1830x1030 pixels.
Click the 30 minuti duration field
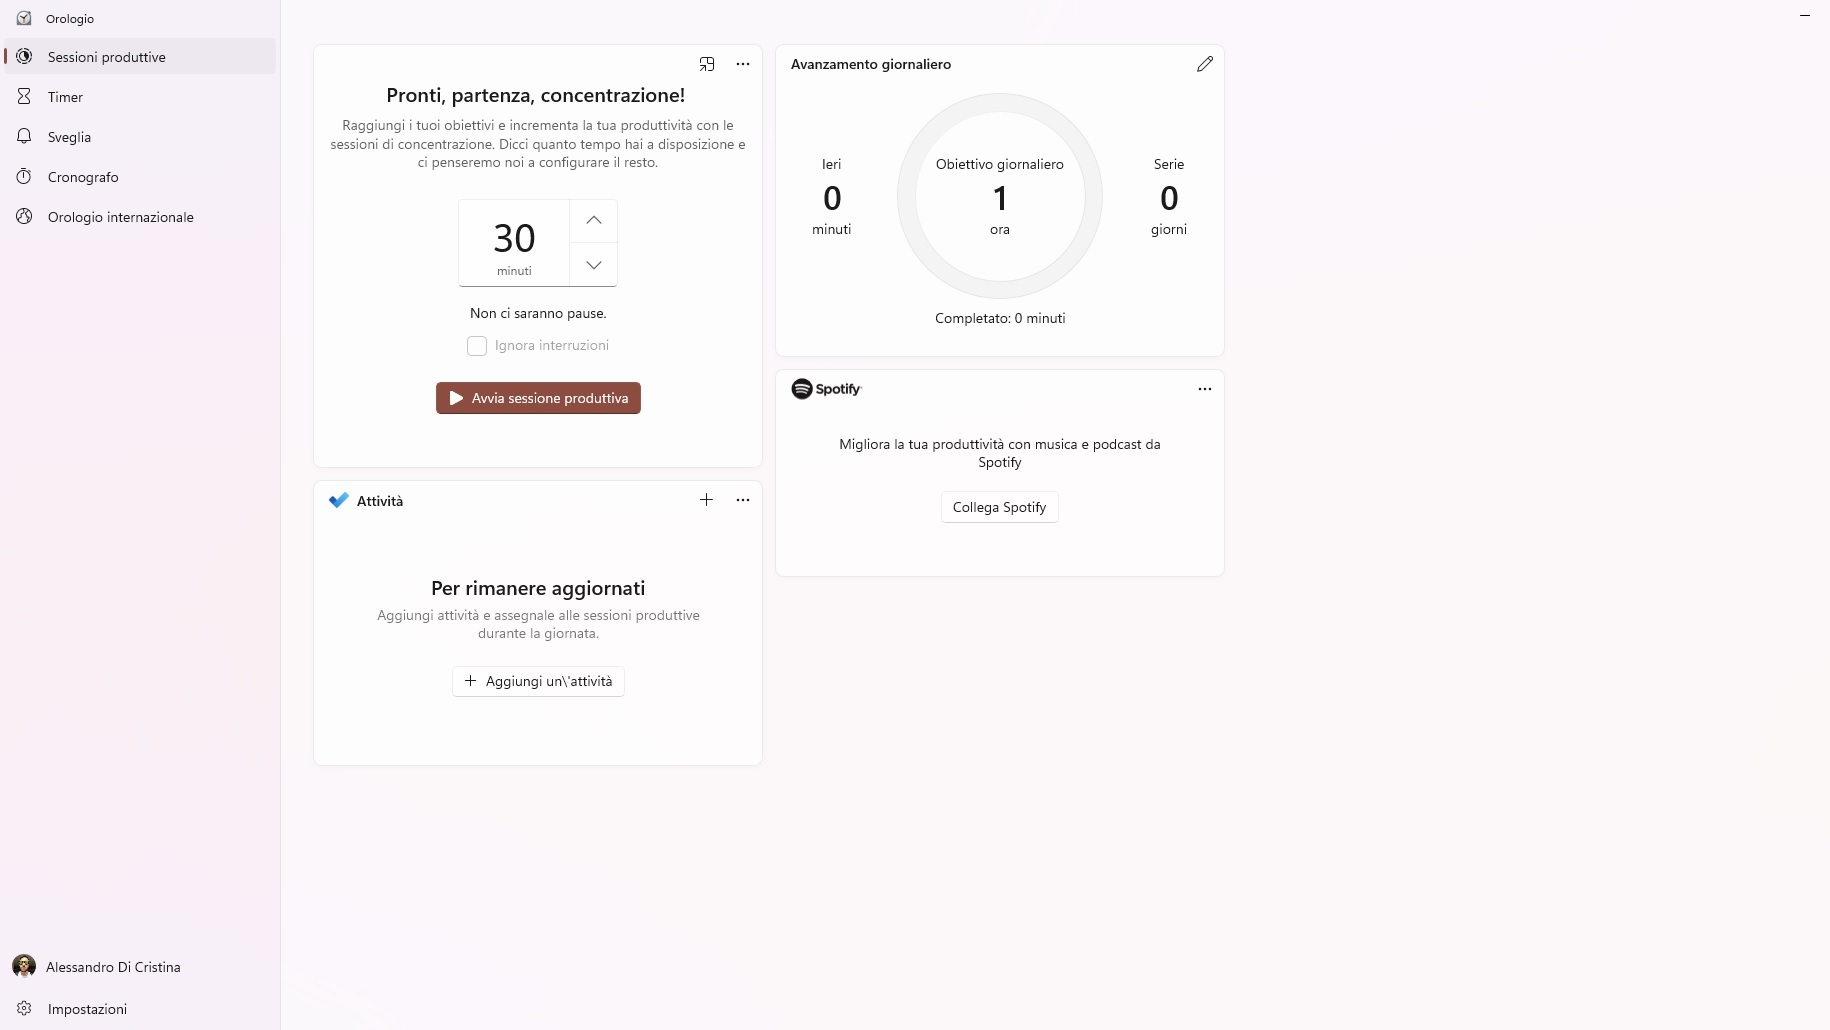point(514,243)
